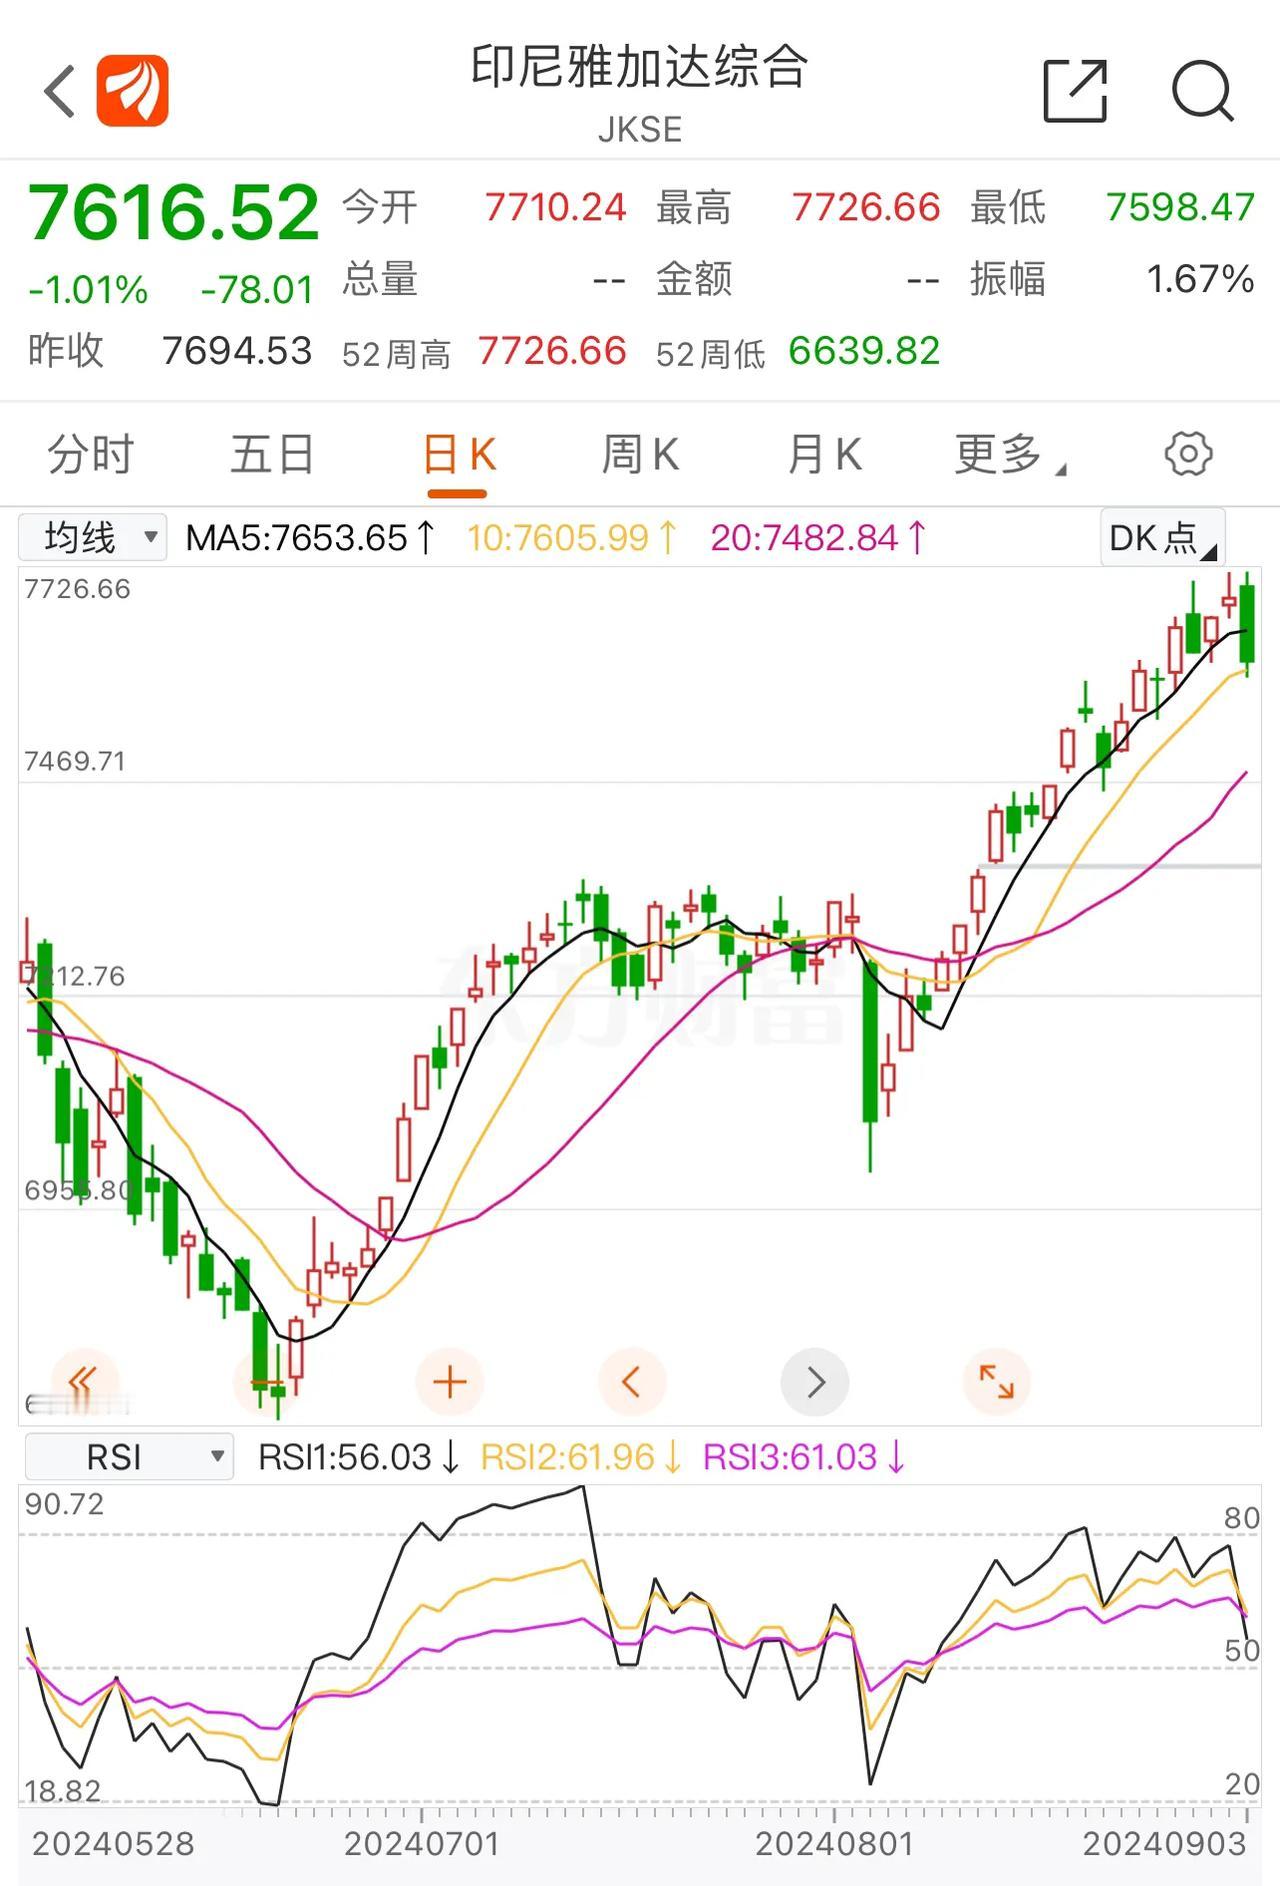Switch to the 周K tab
This screenshot has width=1280, height=1886.
coord(640,455)
